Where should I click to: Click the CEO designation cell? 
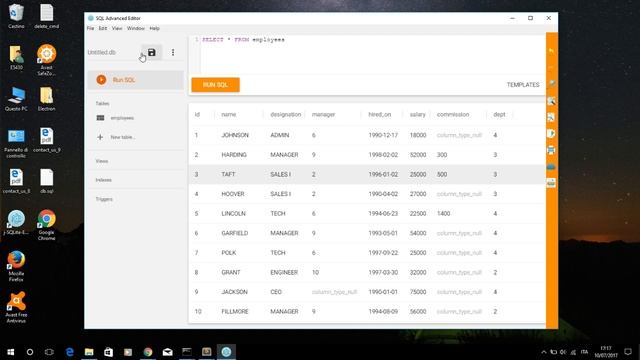[x=276, y=292]
